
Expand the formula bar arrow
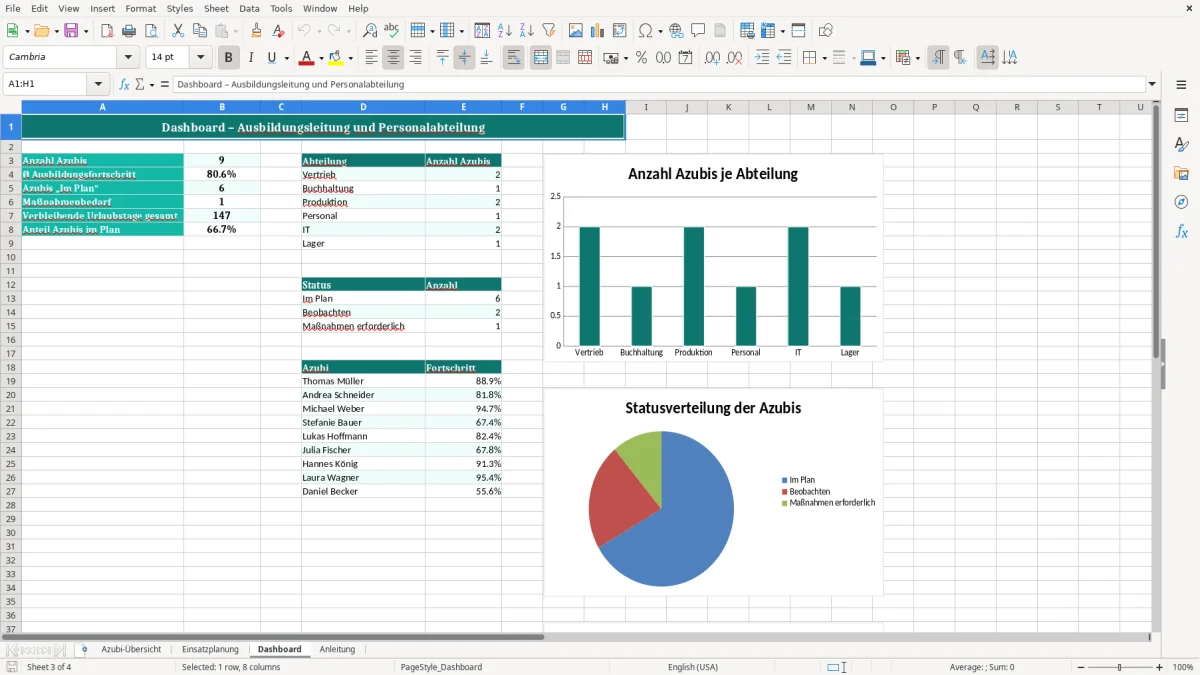tap(1152, 84)
